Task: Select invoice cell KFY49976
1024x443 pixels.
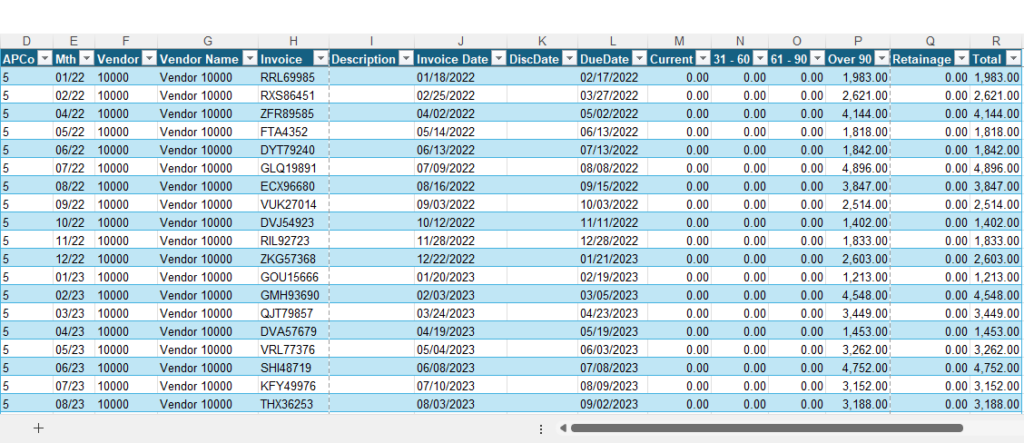Action: point(293,386)
